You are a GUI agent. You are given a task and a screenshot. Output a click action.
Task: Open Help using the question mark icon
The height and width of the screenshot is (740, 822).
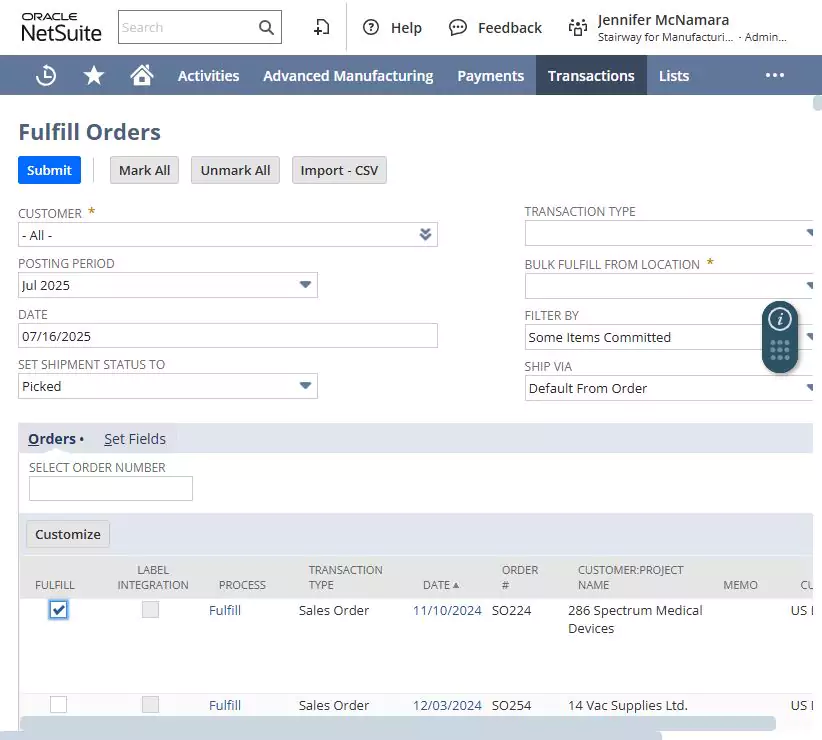(x=371, y=27)
